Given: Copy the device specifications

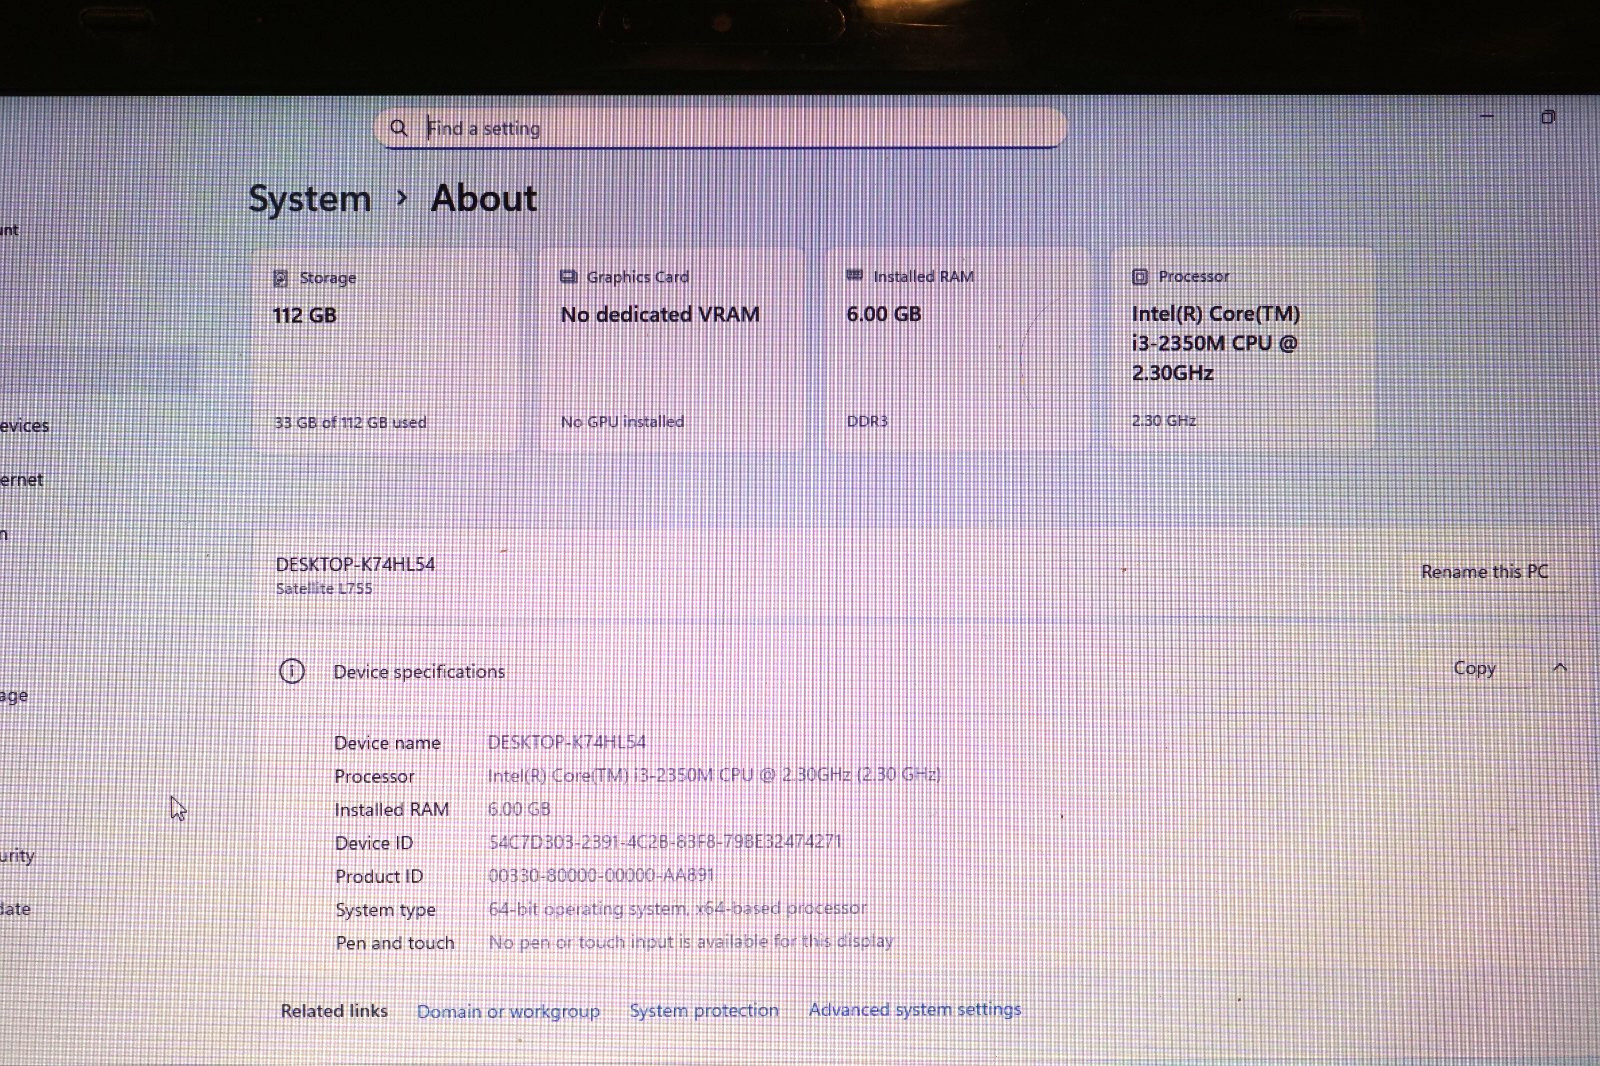Looking at the screenshot, I should click(x=1474, y=668).
